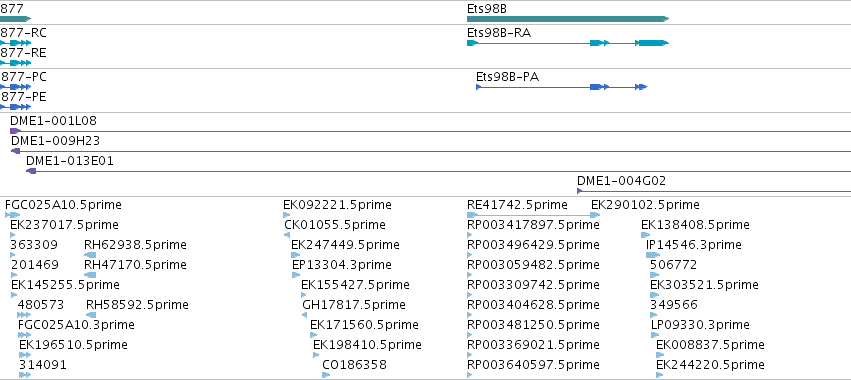Select the DME1-013E01 clone label

click(x=70, y=161)
